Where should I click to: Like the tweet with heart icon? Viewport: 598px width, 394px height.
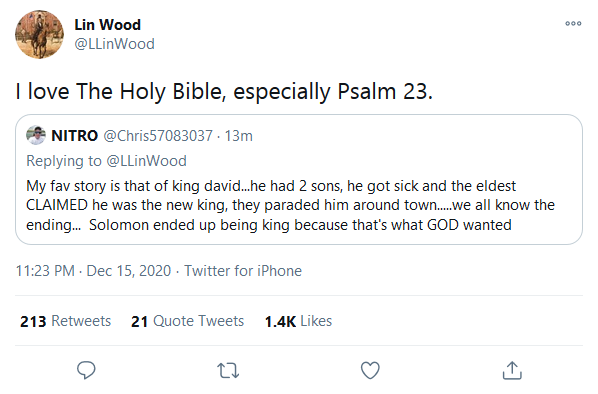(x=370, y=370)
